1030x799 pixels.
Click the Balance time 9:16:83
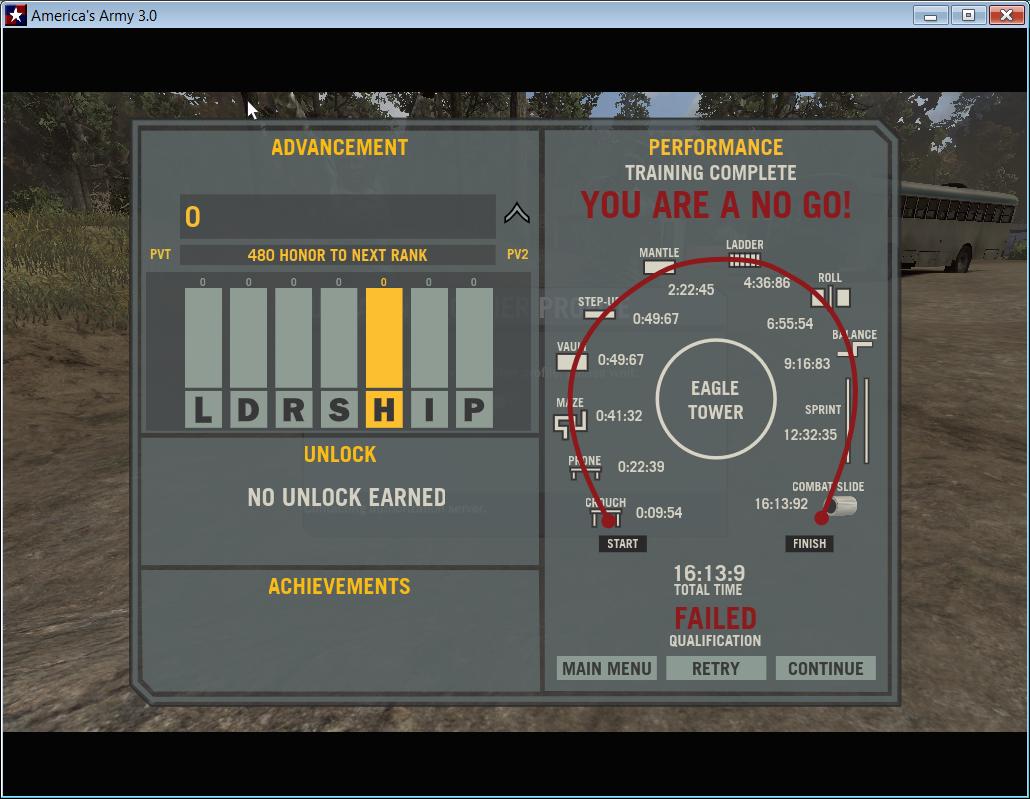coord(807,363)
